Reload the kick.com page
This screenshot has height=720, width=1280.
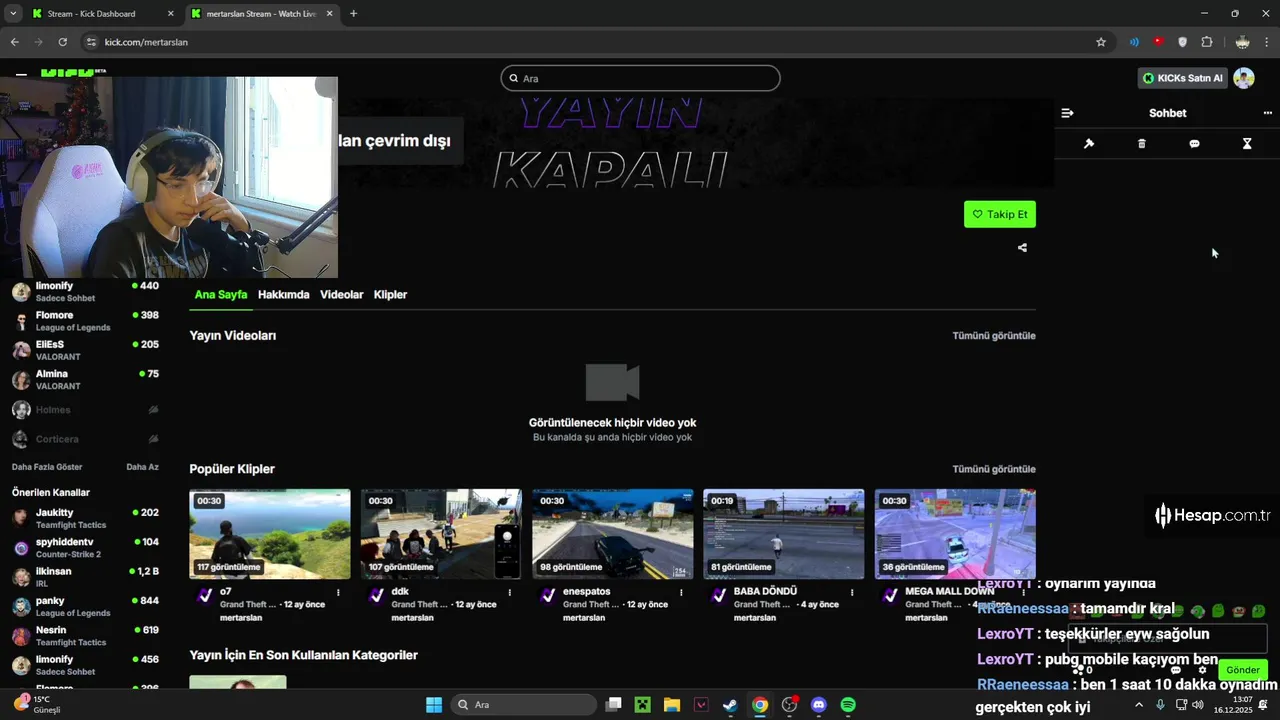click(62, 42)
